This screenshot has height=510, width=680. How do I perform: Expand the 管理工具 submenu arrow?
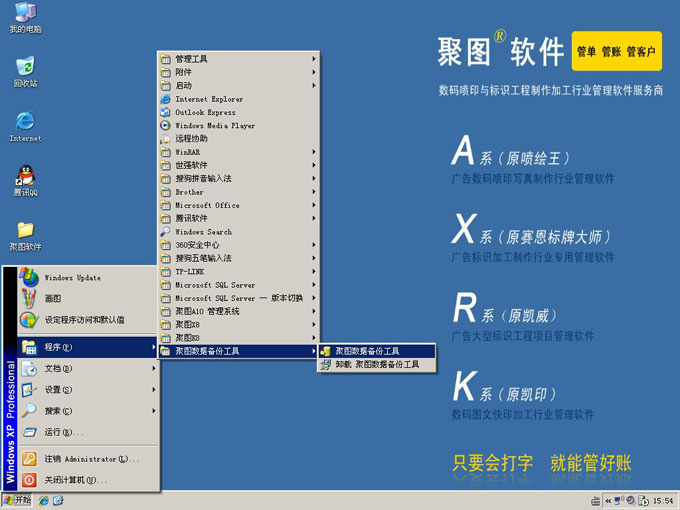coord(314,59)
